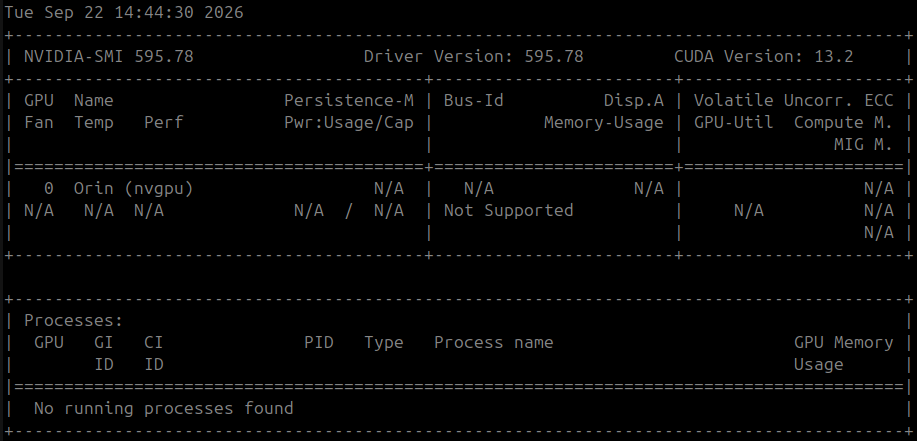Click the Orin (nvgpu) GPU name
Viewport: 917px width, 441px height.
point(133,189)
